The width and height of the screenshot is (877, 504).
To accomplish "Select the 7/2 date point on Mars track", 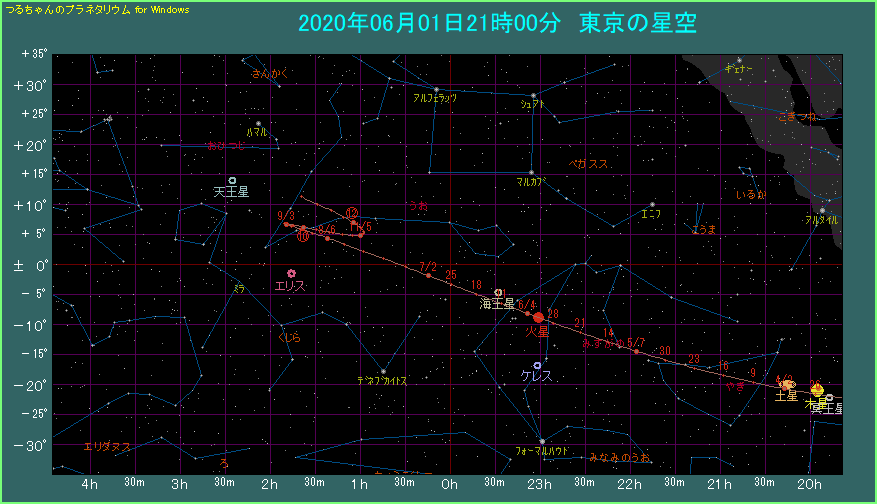I will click(428, 274).
